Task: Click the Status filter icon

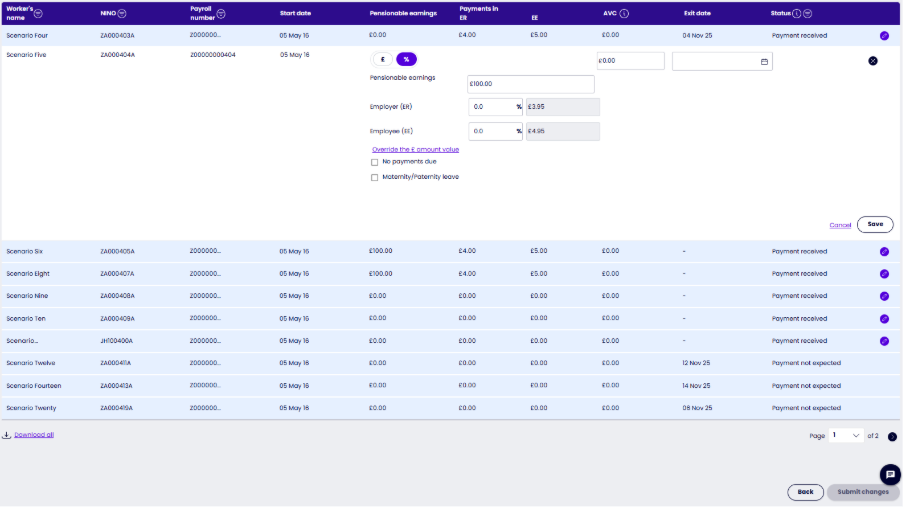Action: 807,14
